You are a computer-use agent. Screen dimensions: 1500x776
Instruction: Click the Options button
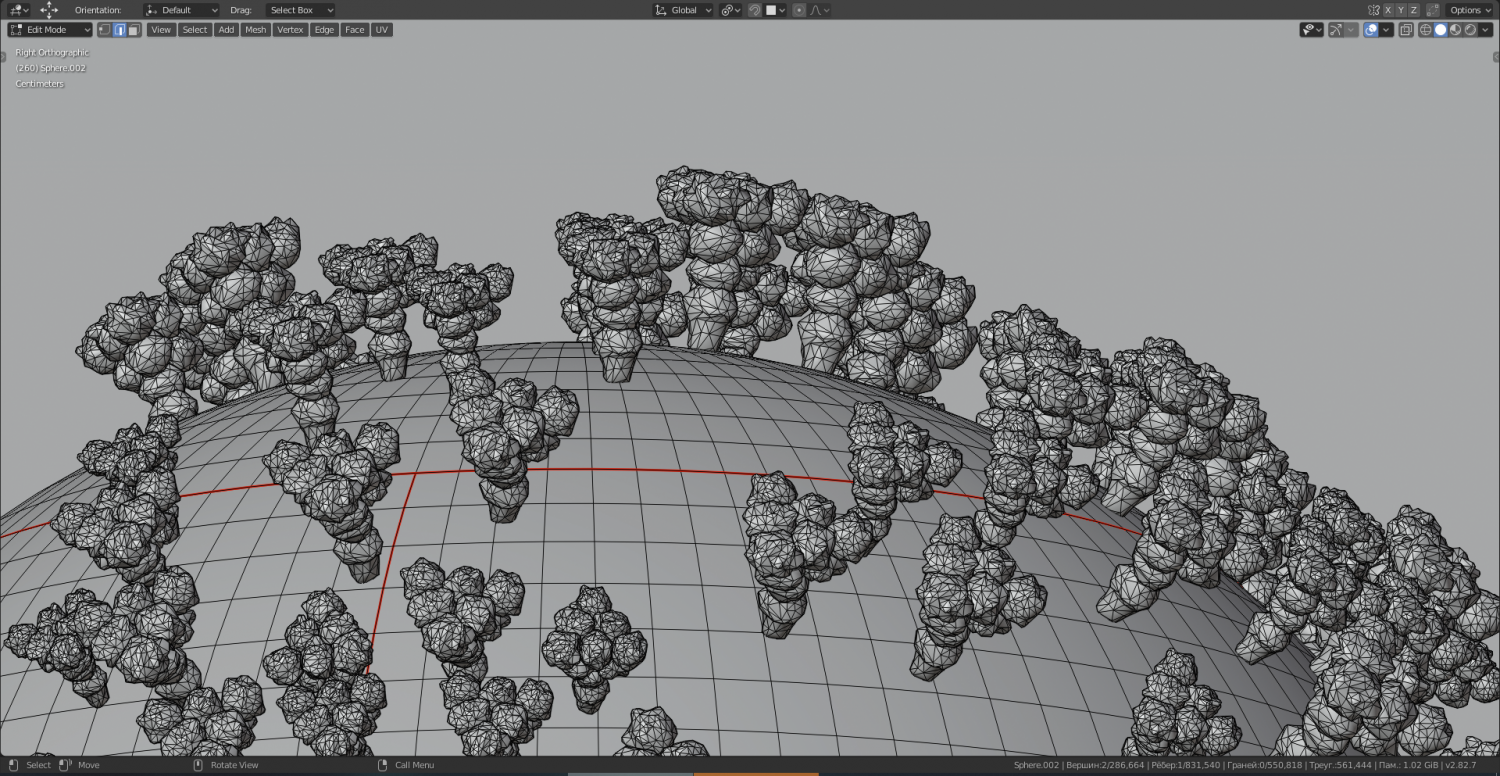[x=1470, y=10]
